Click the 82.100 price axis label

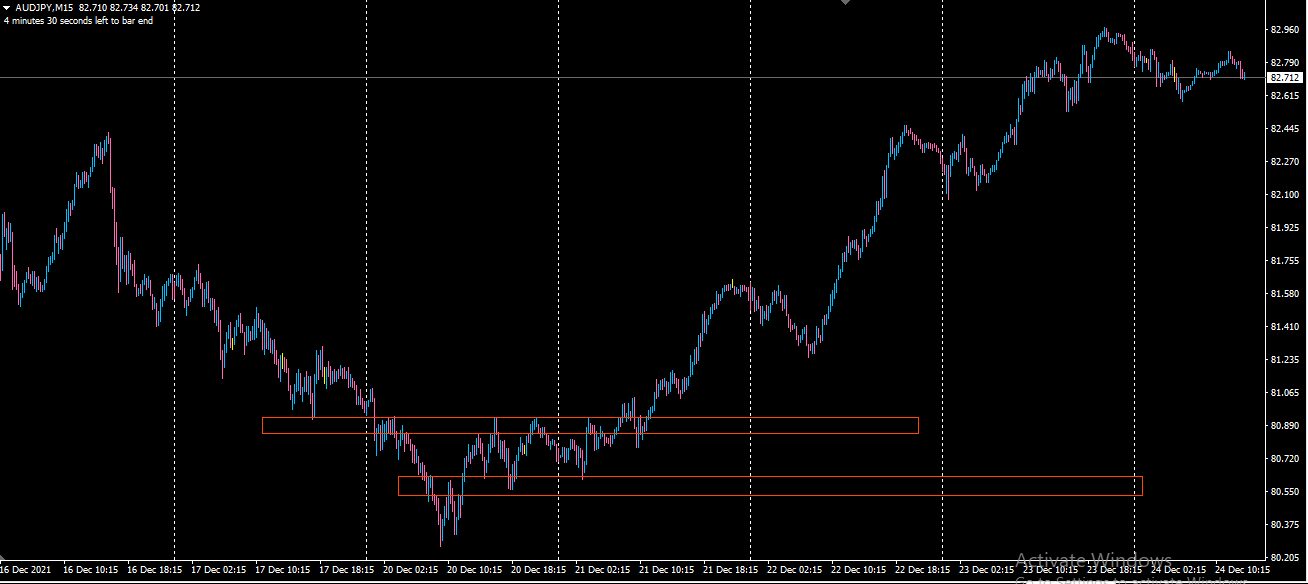(x=1284, y=195)
